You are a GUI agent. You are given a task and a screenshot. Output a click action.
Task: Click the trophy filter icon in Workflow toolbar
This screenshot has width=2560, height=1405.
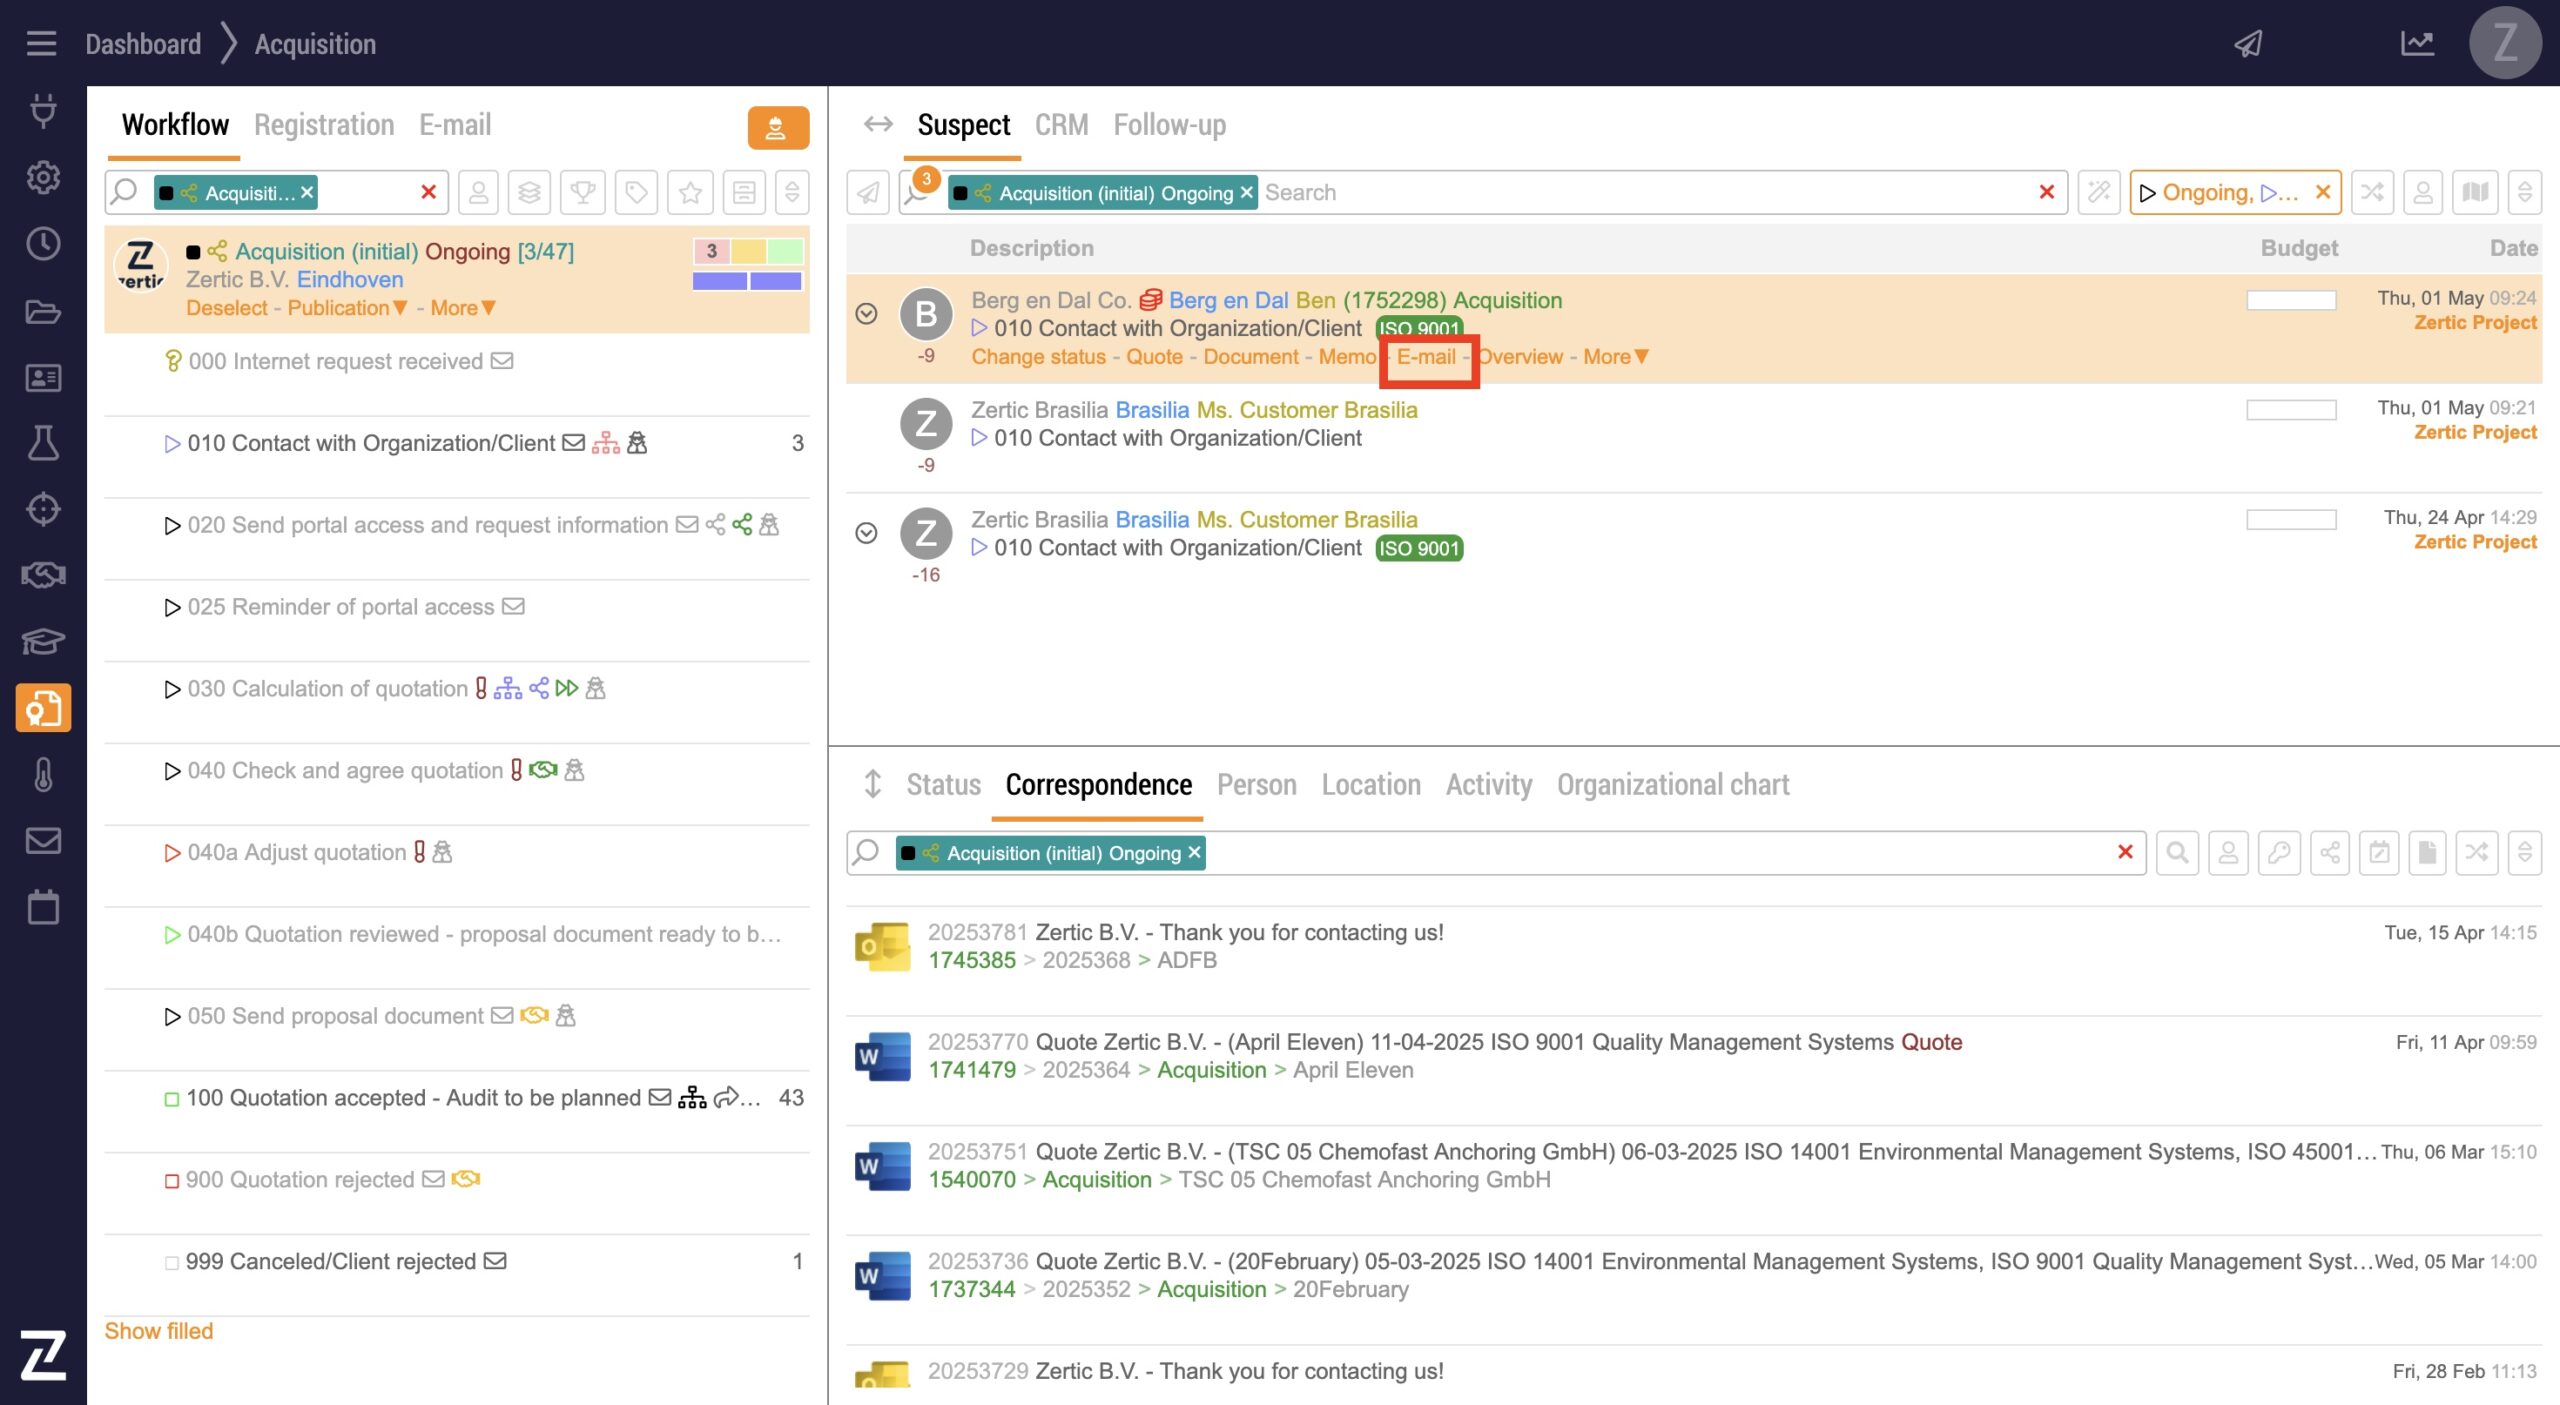[x=582, y=192]
